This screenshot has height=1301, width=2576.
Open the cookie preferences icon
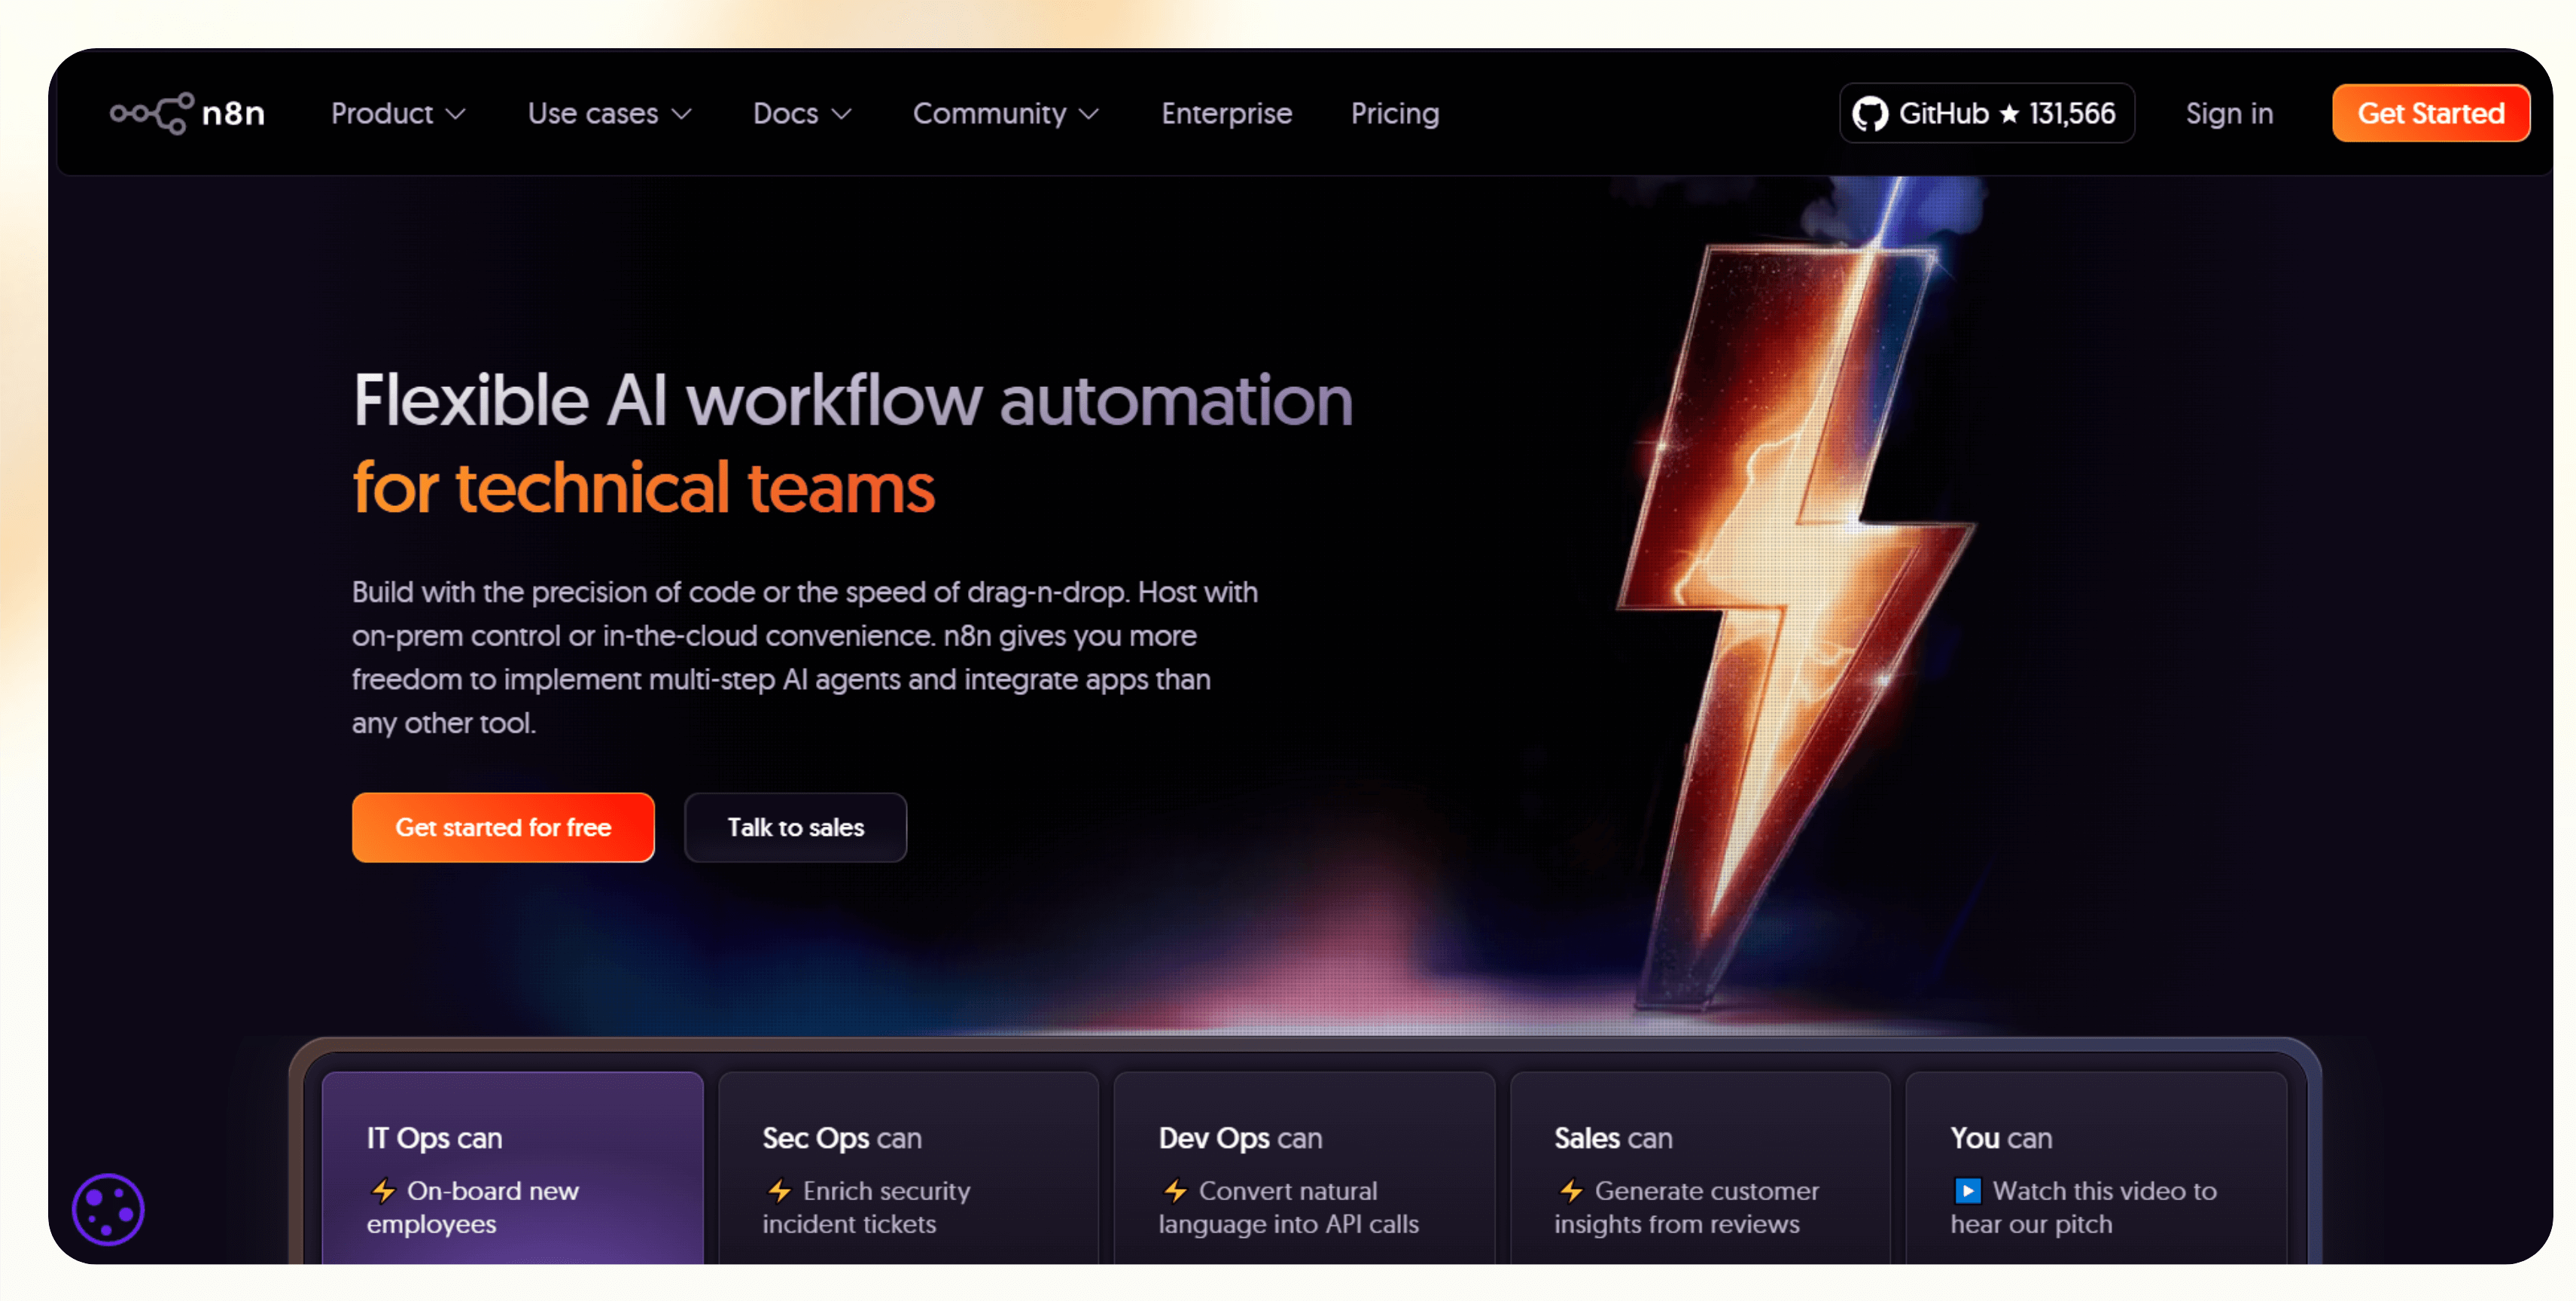pos(108,1209)
